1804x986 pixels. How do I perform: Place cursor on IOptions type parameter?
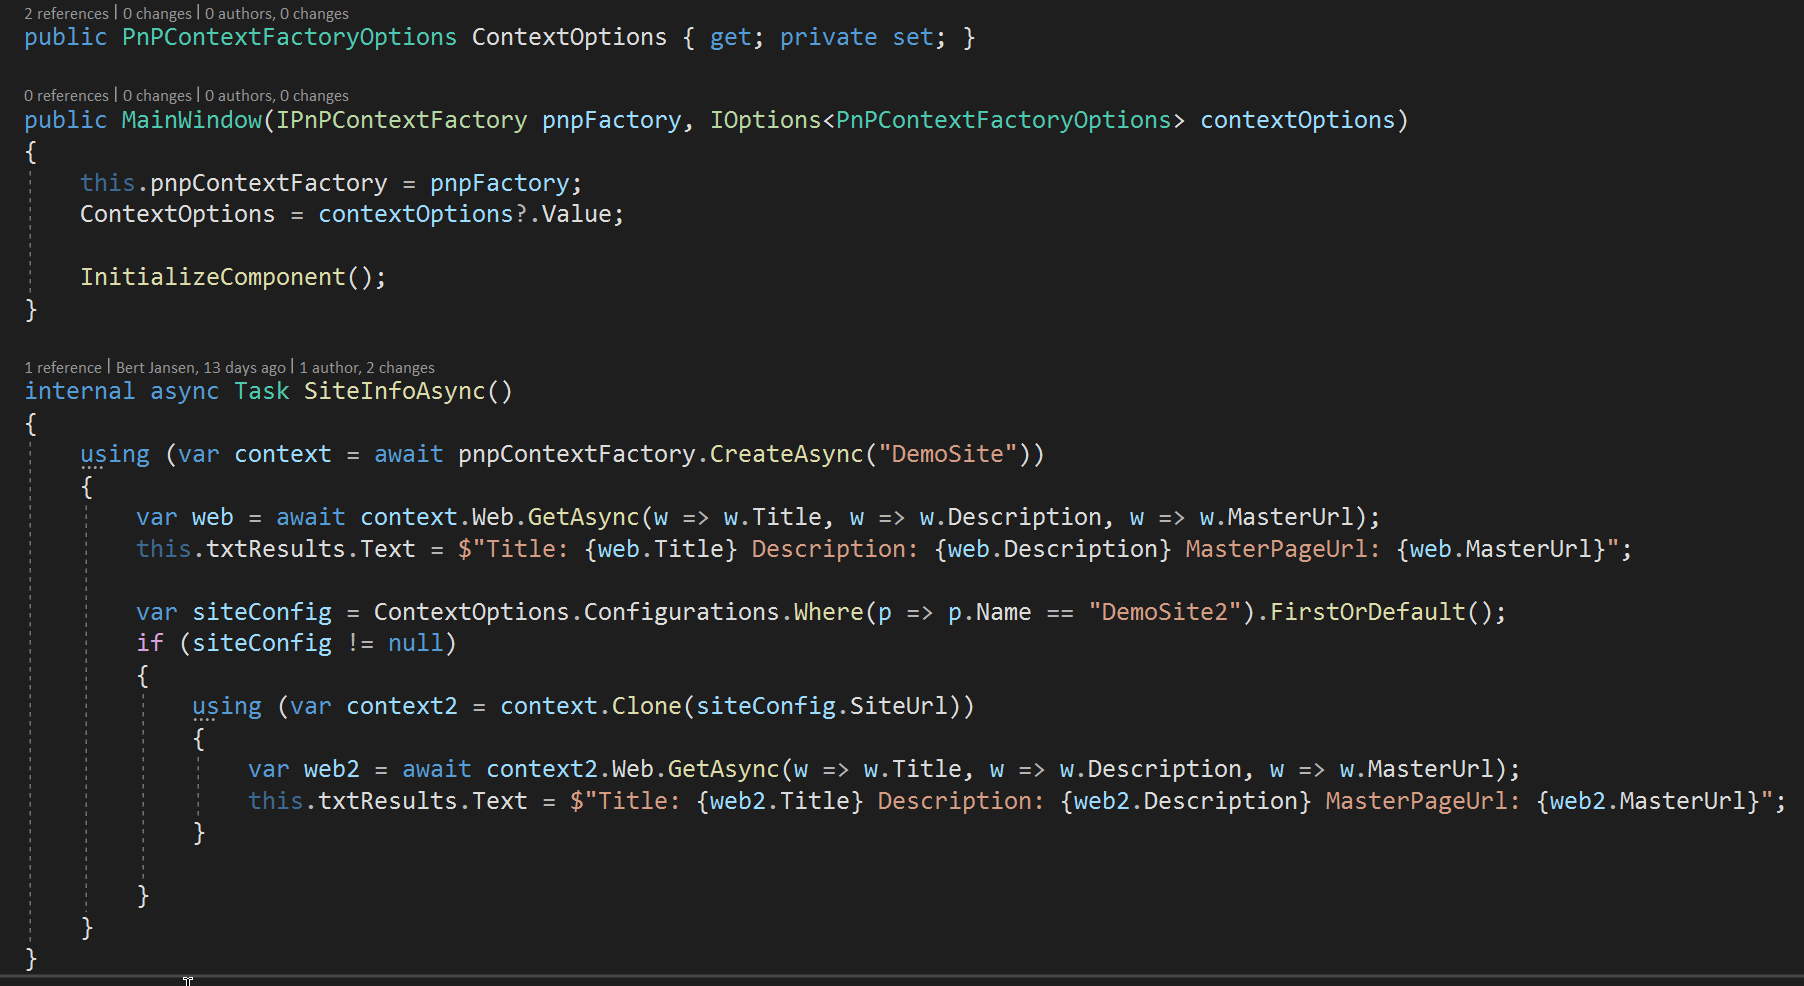[764, 119]
